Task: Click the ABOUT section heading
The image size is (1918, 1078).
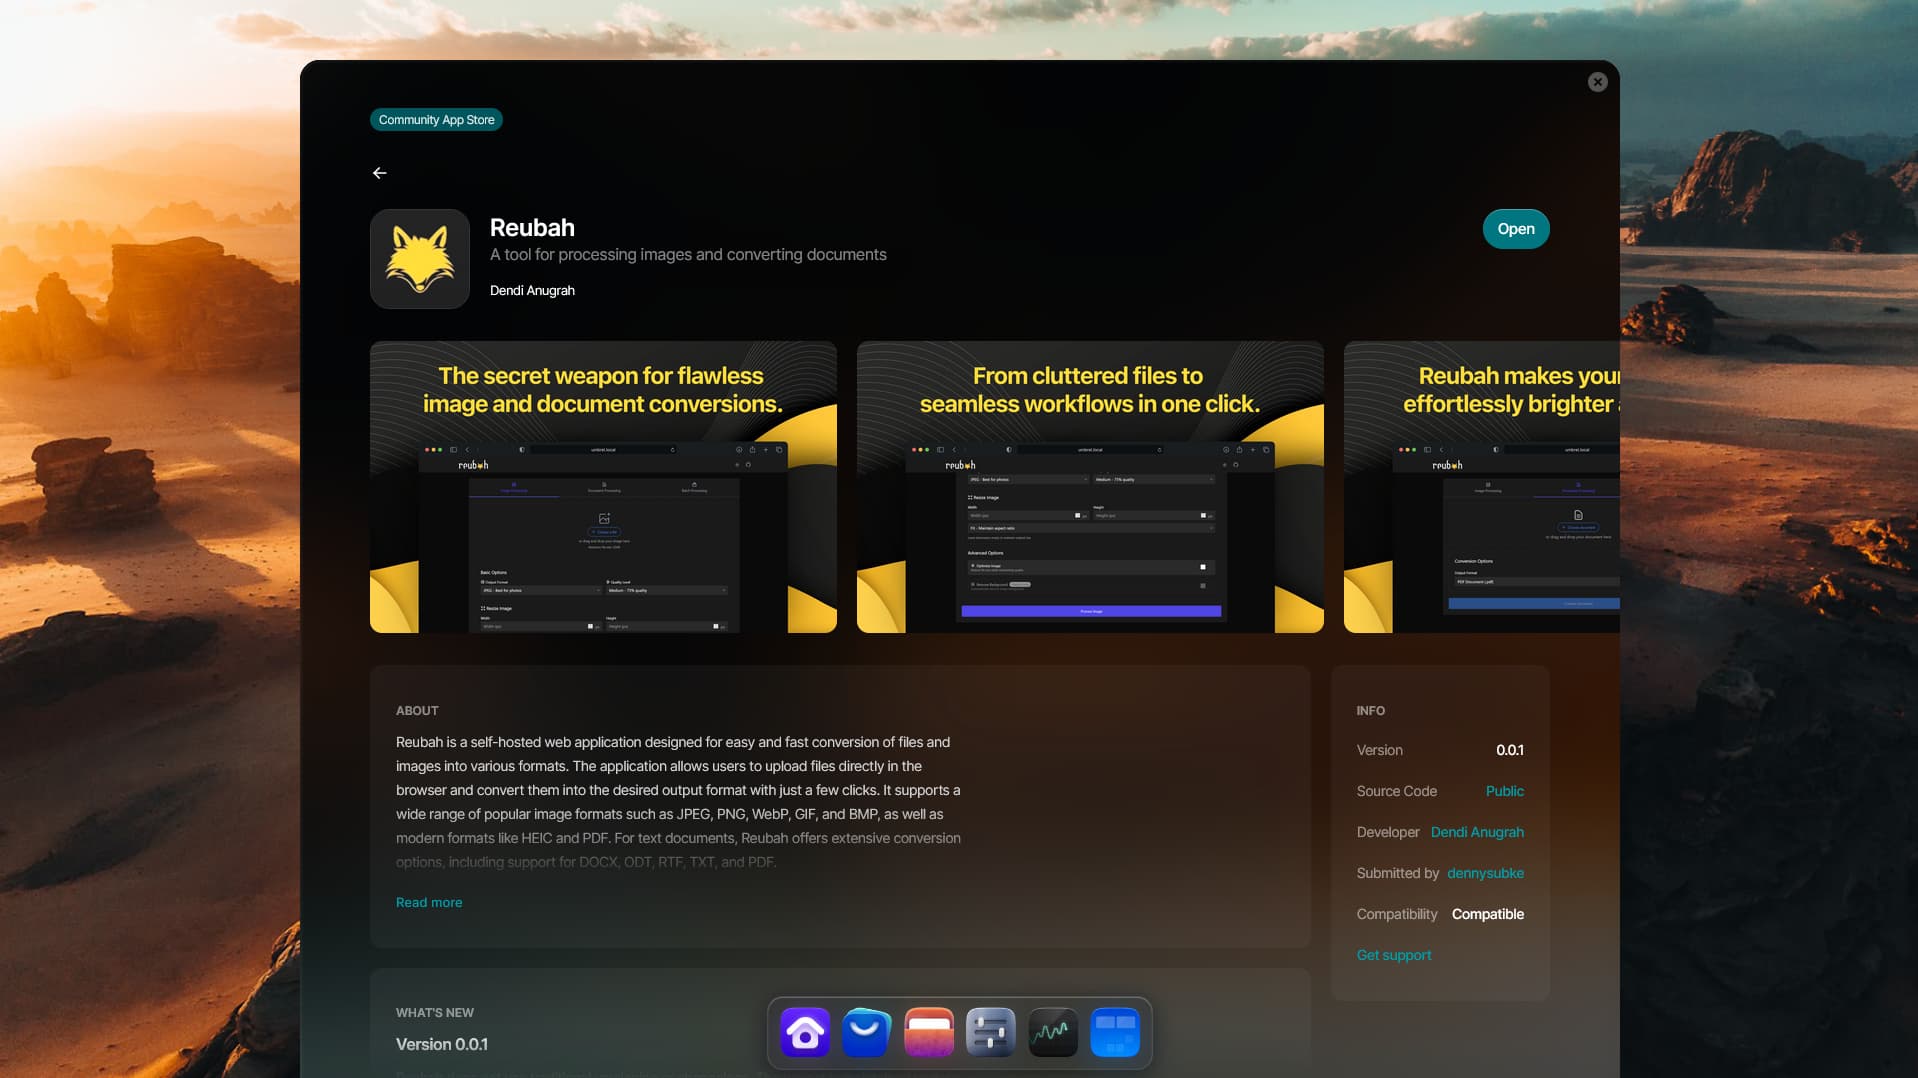Action: [417, 711]
